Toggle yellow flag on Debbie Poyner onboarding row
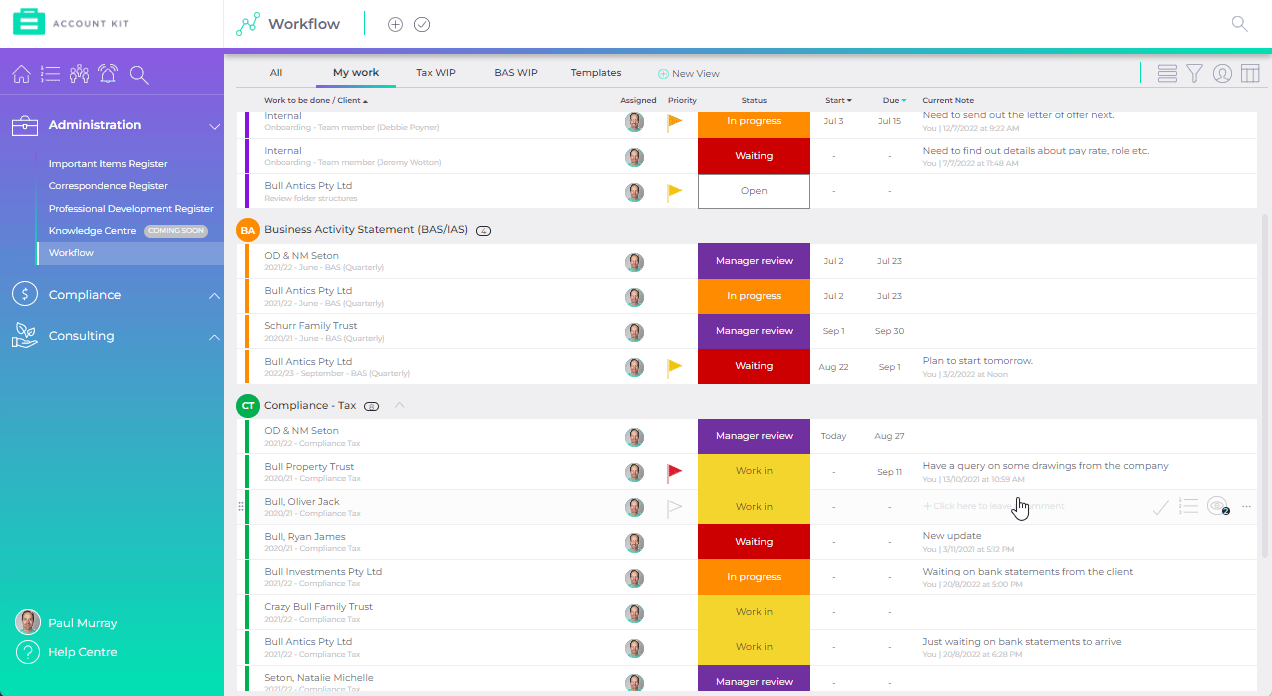Viewport: 1272px width, 696px height. click(674, 122)
